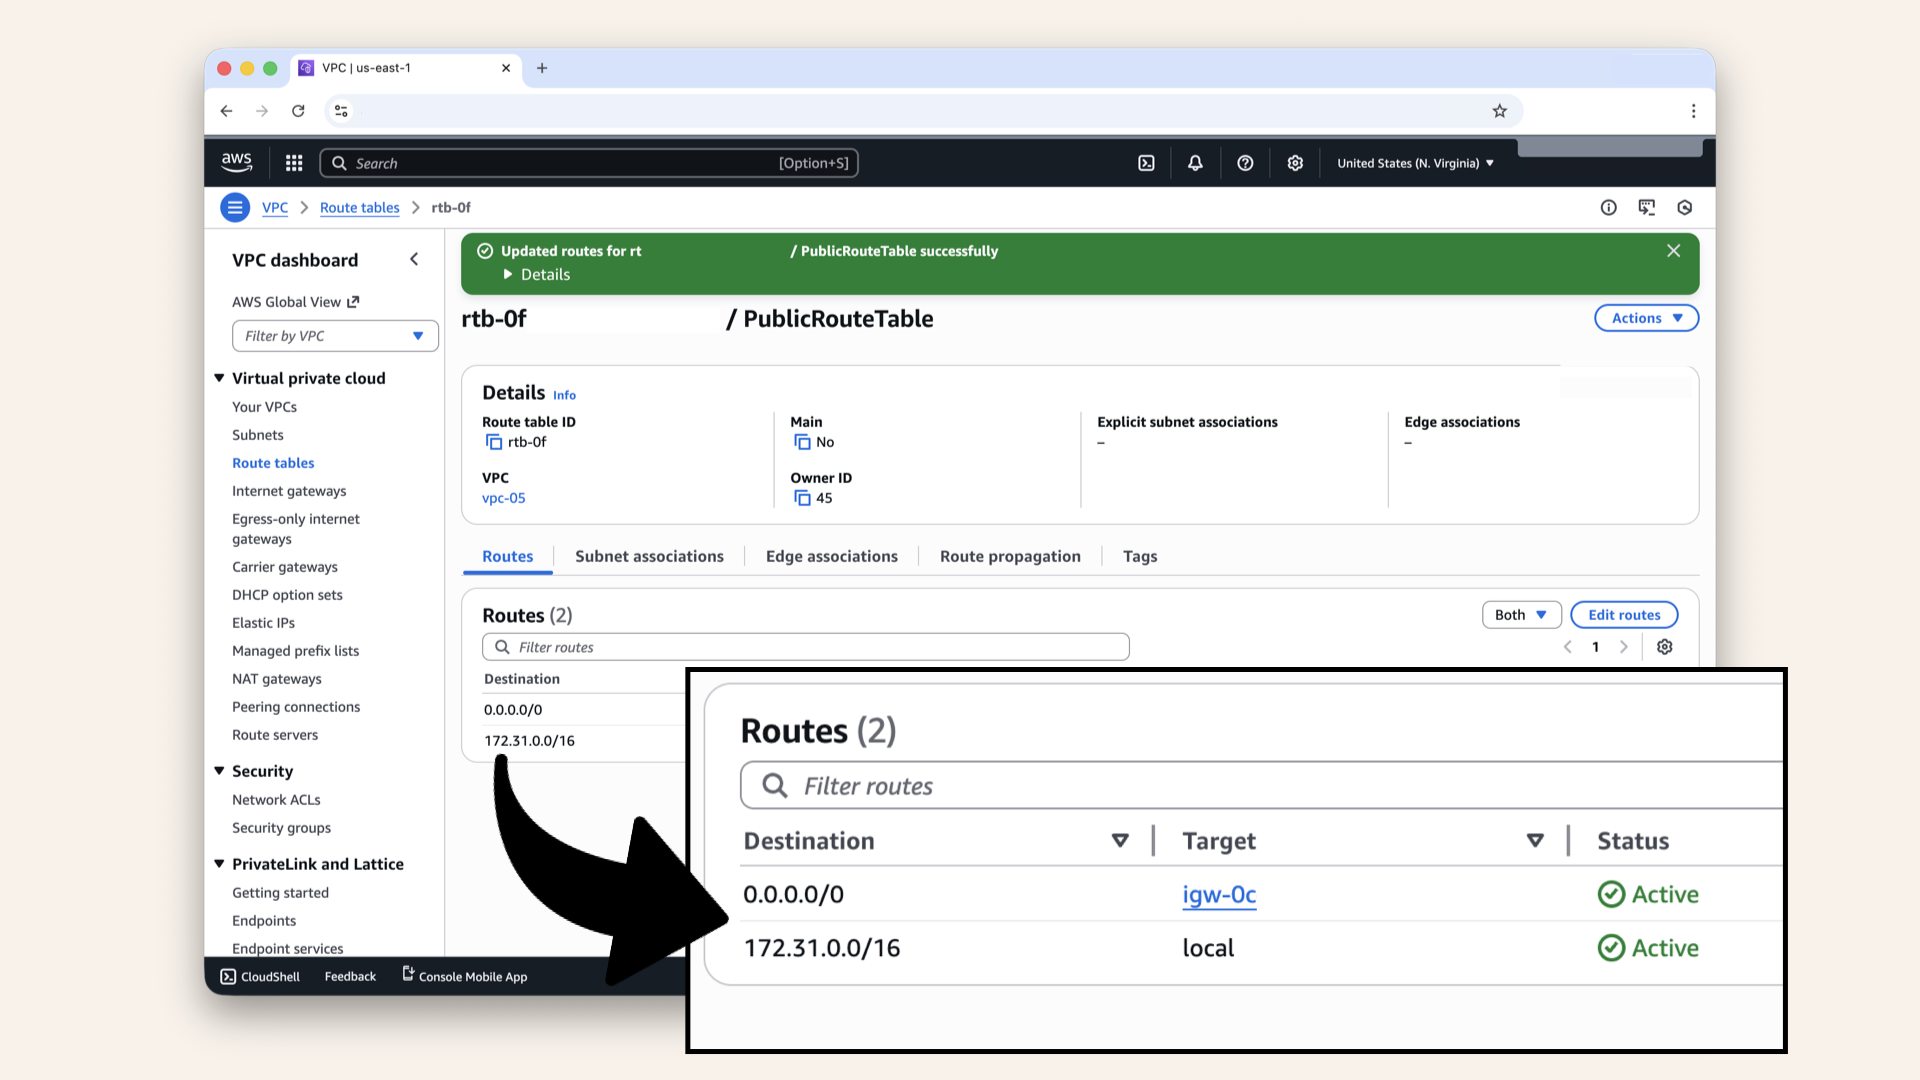This screenshot has width=1920, height=1080.
Task: Switch to the Subnet associations tab
Action: tap(649, 556)
